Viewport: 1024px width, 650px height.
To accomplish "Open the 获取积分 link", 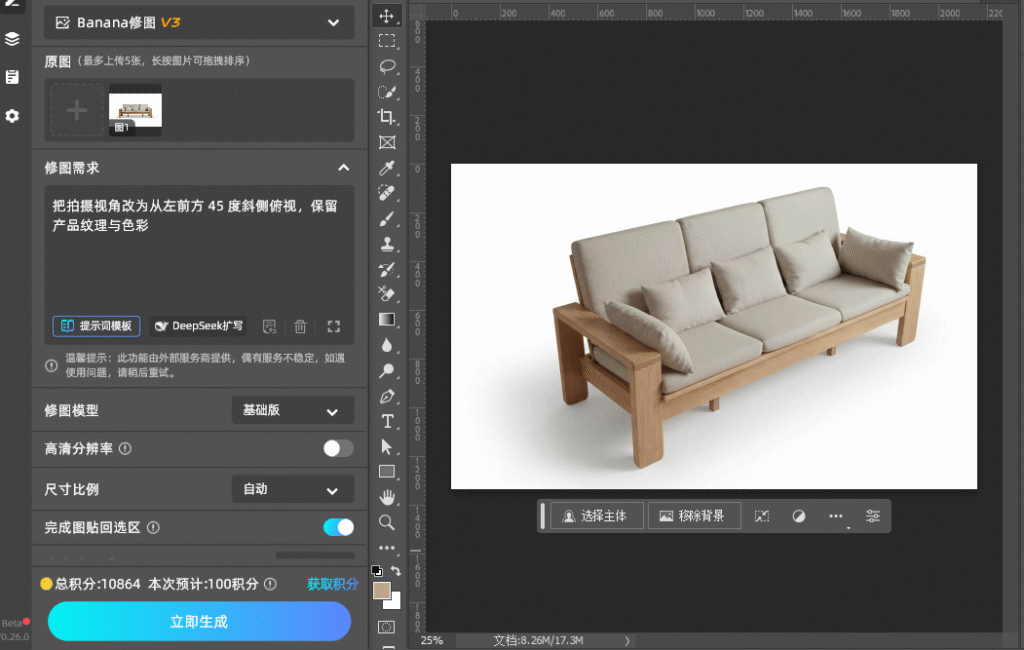I will 332,584.
